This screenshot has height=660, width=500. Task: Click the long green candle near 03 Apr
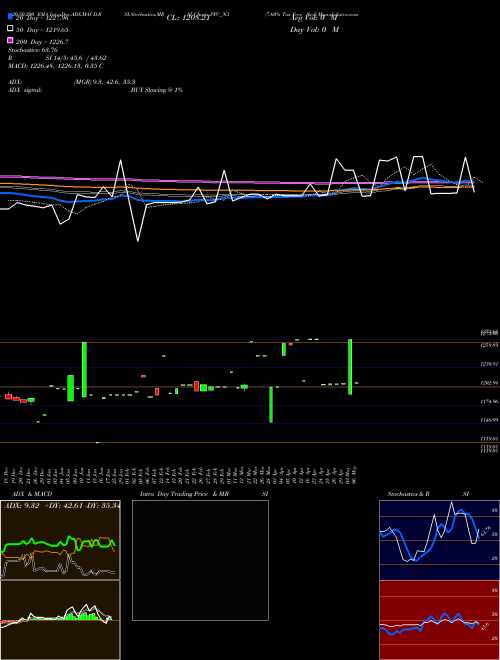point(271,405)
